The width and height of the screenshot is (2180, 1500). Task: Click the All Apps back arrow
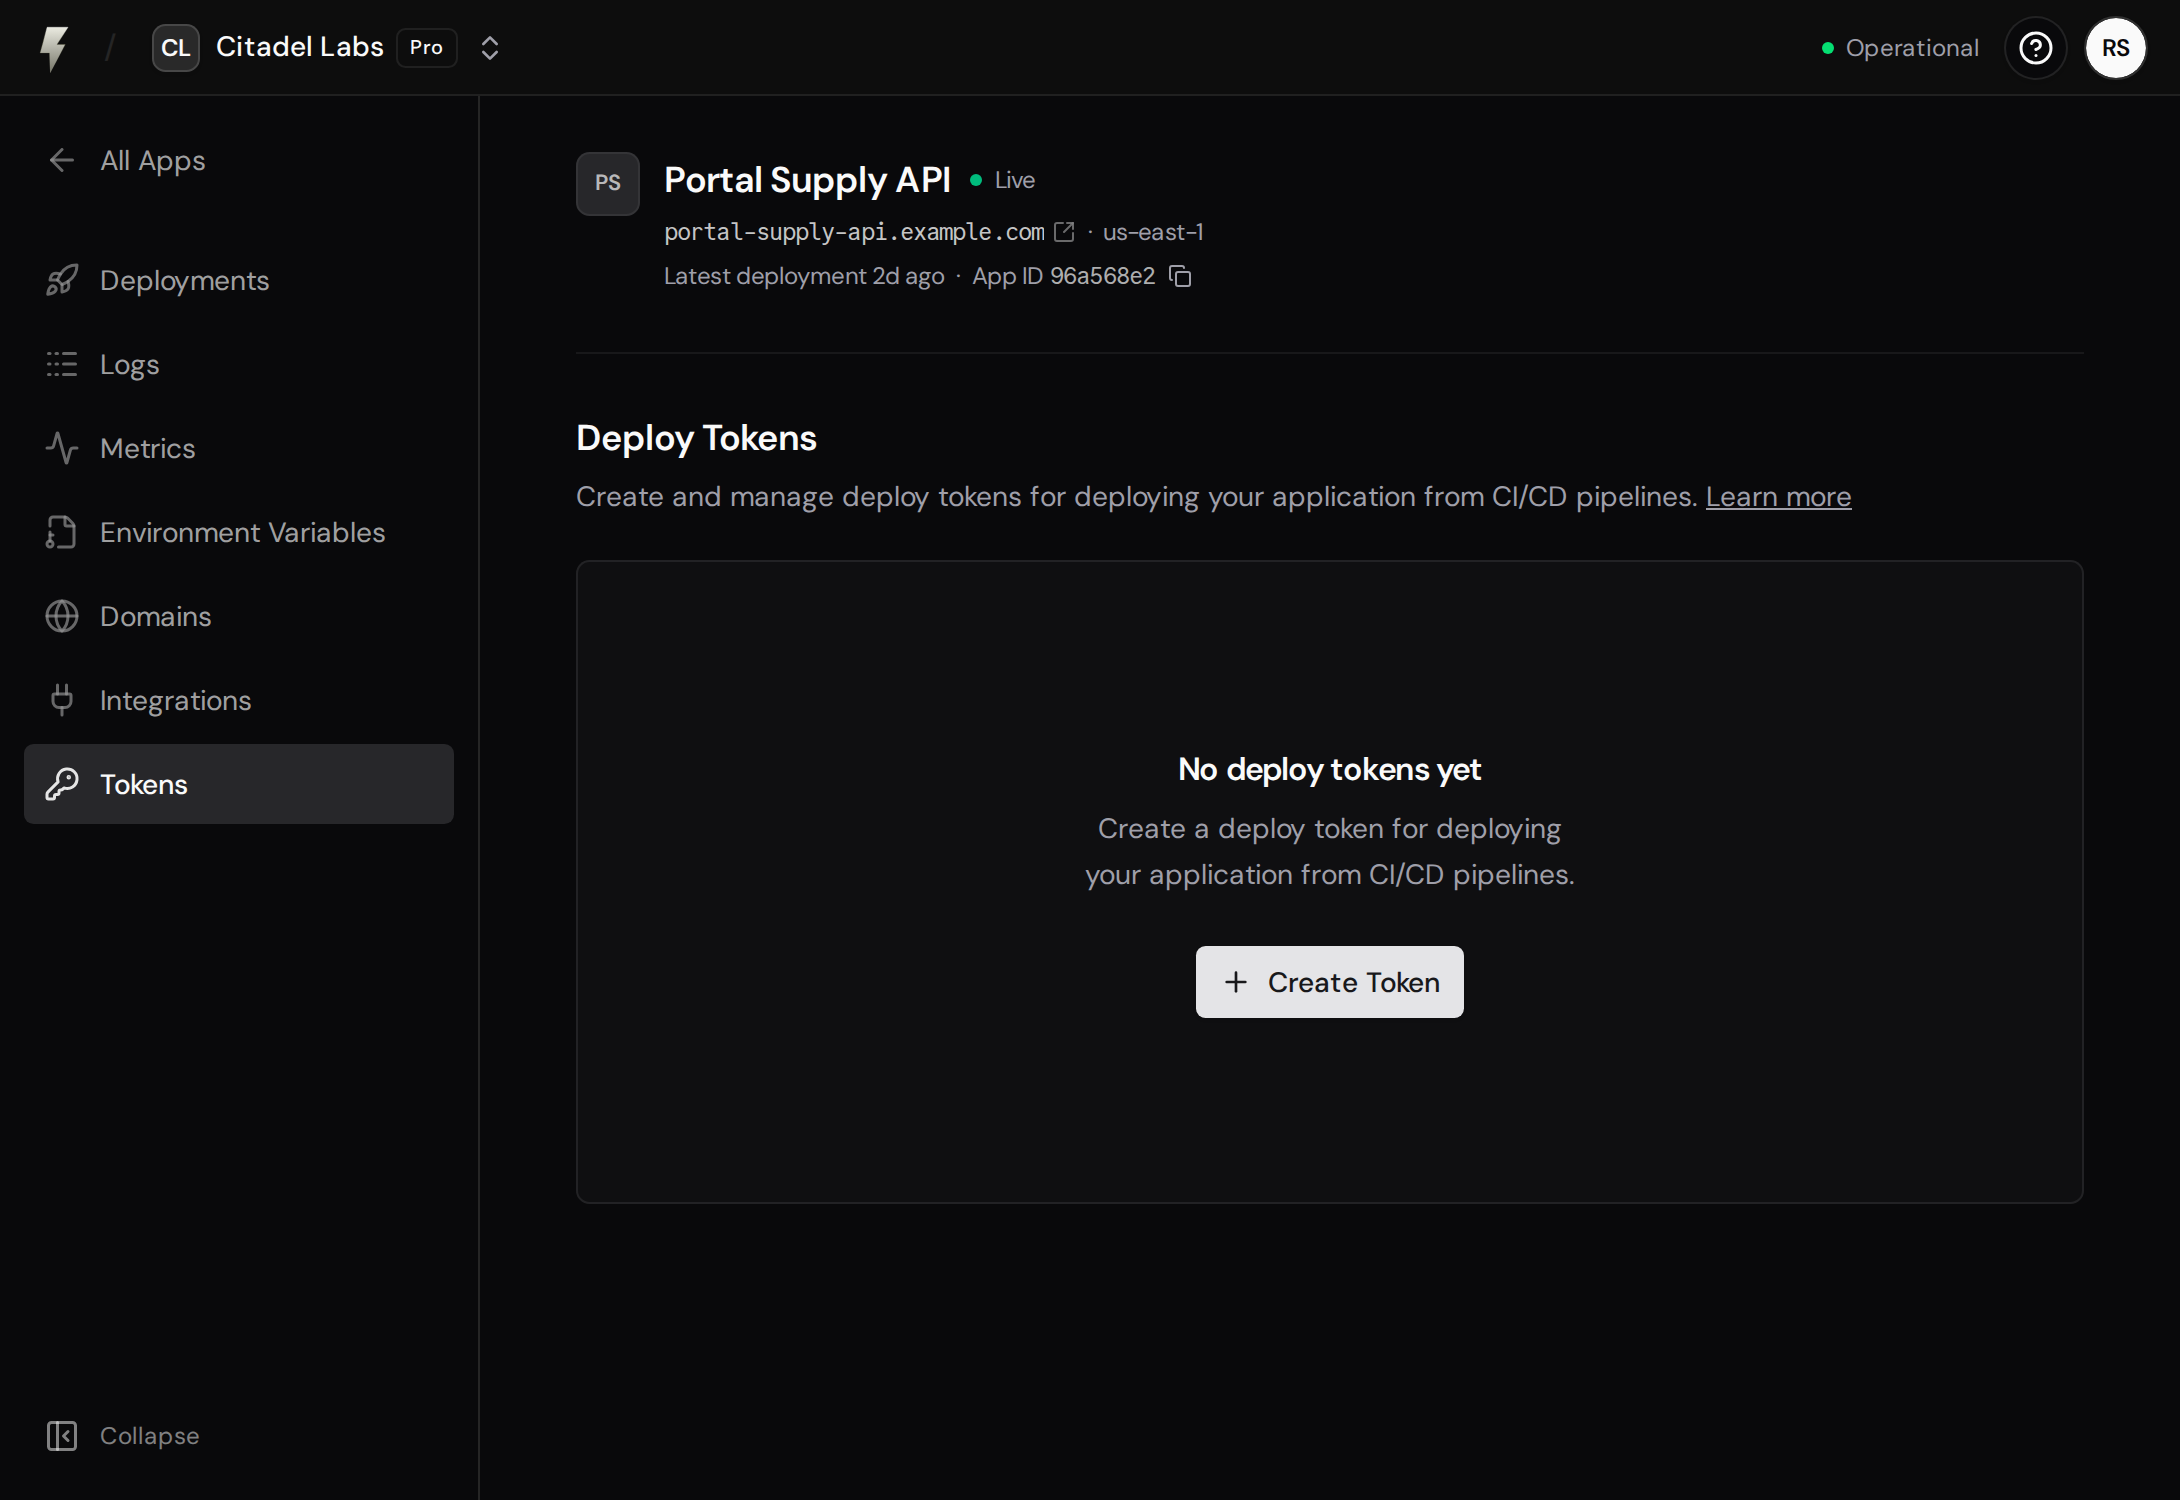point(62,160)
